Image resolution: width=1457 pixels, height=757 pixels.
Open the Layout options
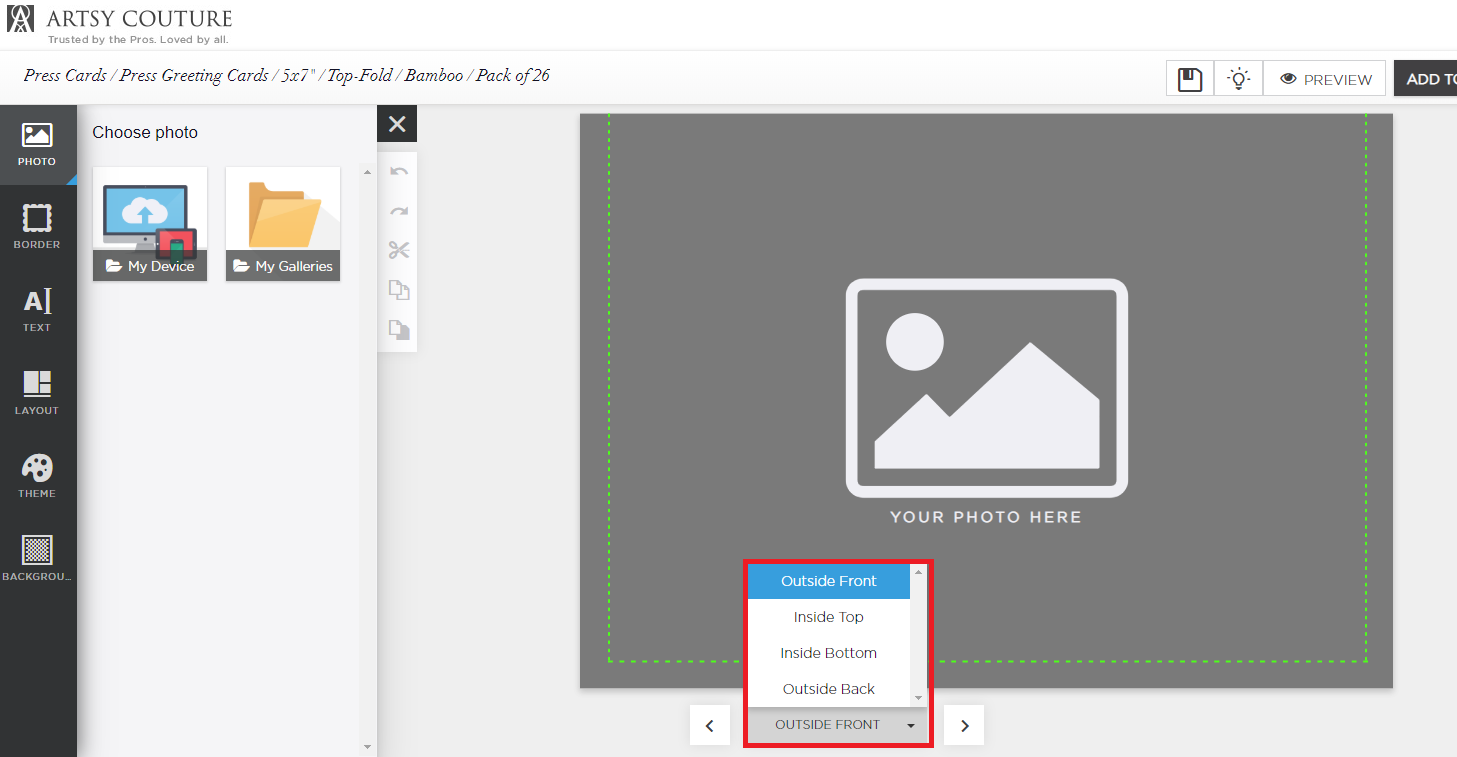tap(37, 393)
